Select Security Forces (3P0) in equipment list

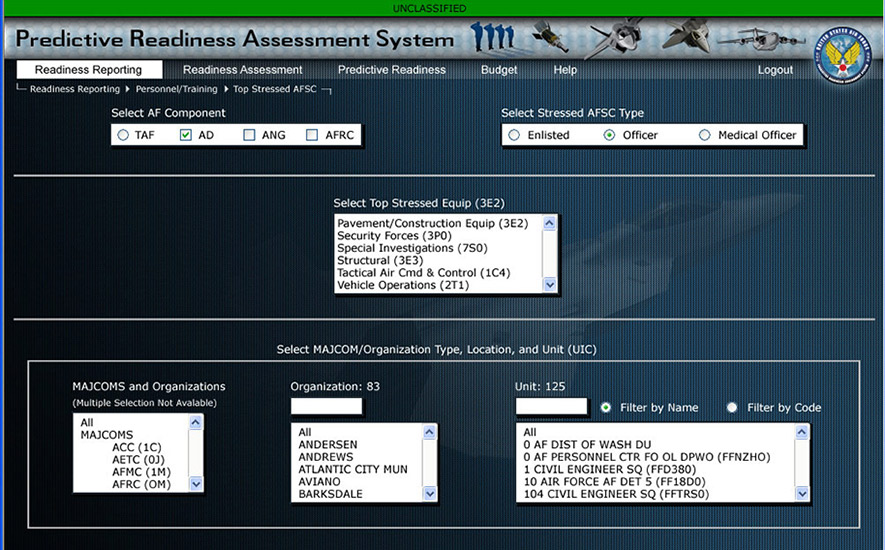click(390, 235)
